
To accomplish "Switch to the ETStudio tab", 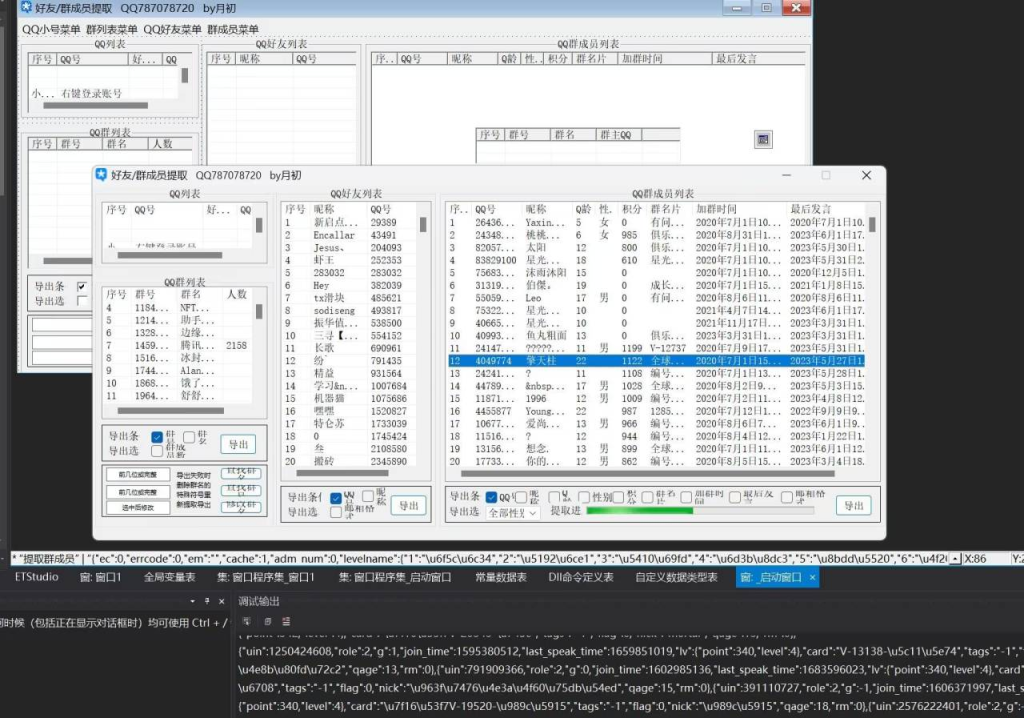I will (x=37, y=577).
